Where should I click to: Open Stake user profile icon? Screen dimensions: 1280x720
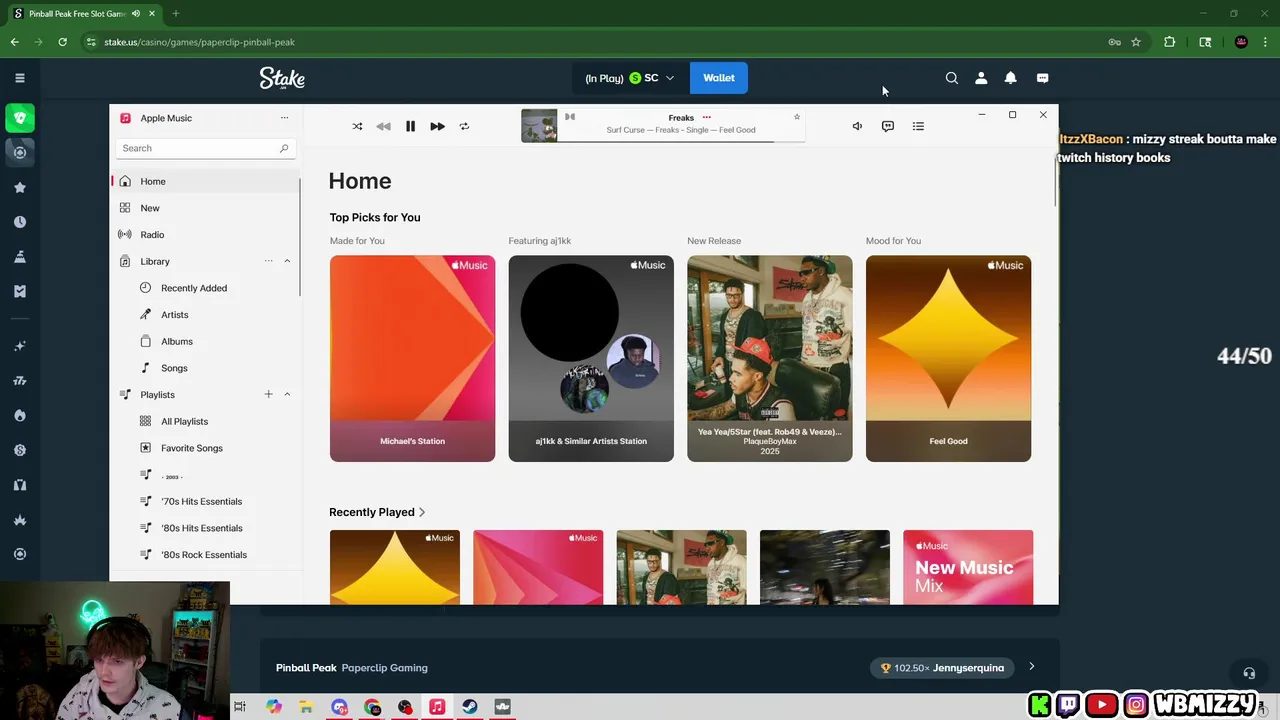point(981,78)
